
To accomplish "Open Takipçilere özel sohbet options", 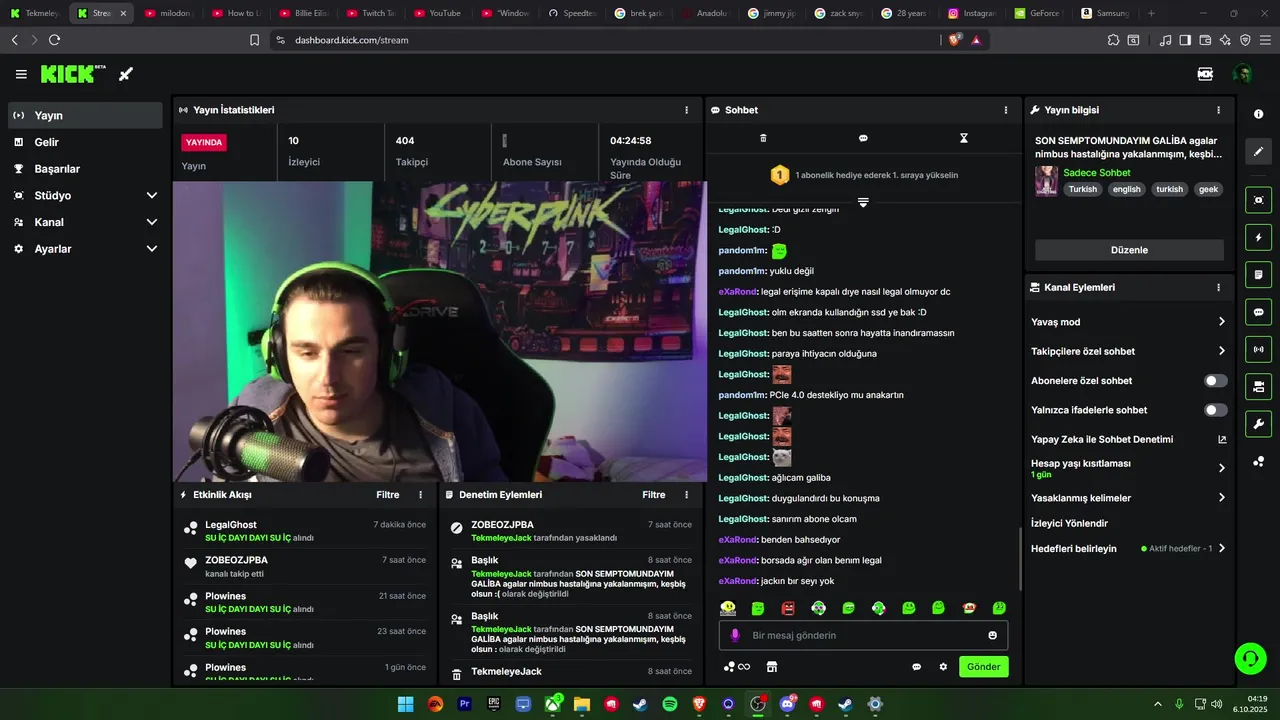I will pos(1221,351).
